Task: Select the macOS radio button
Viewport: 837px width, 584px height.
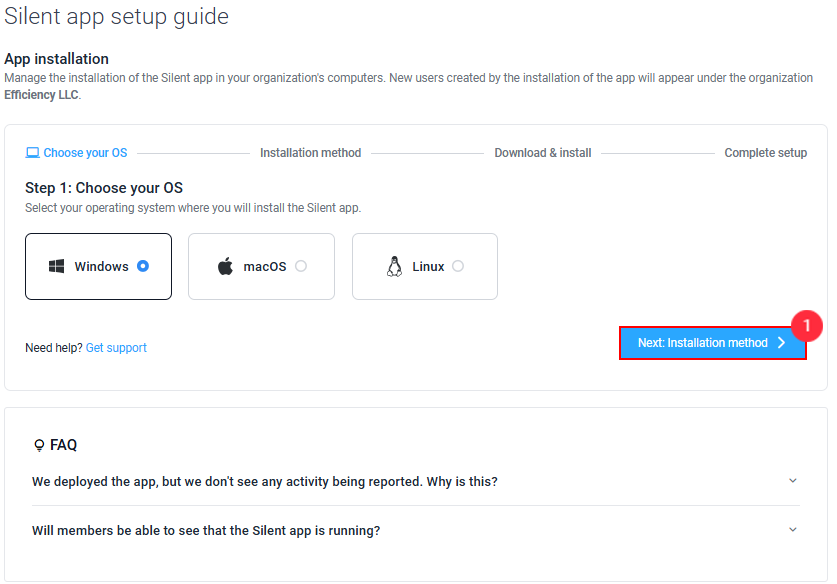Action: (x=301, y=266)
